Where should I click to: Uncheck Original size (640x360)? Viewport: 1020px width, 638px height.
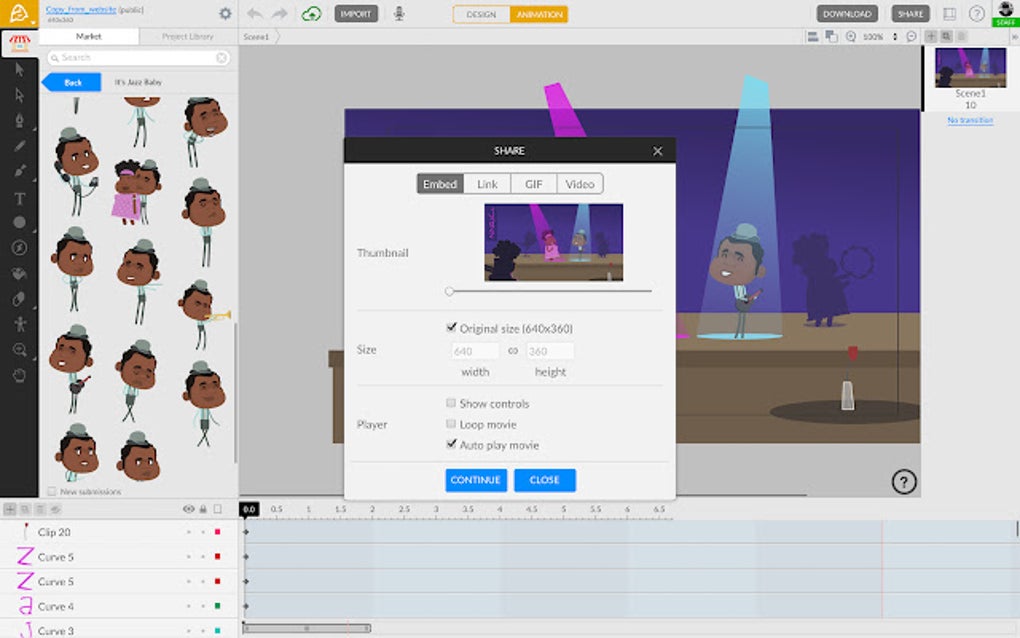[450, 326]
